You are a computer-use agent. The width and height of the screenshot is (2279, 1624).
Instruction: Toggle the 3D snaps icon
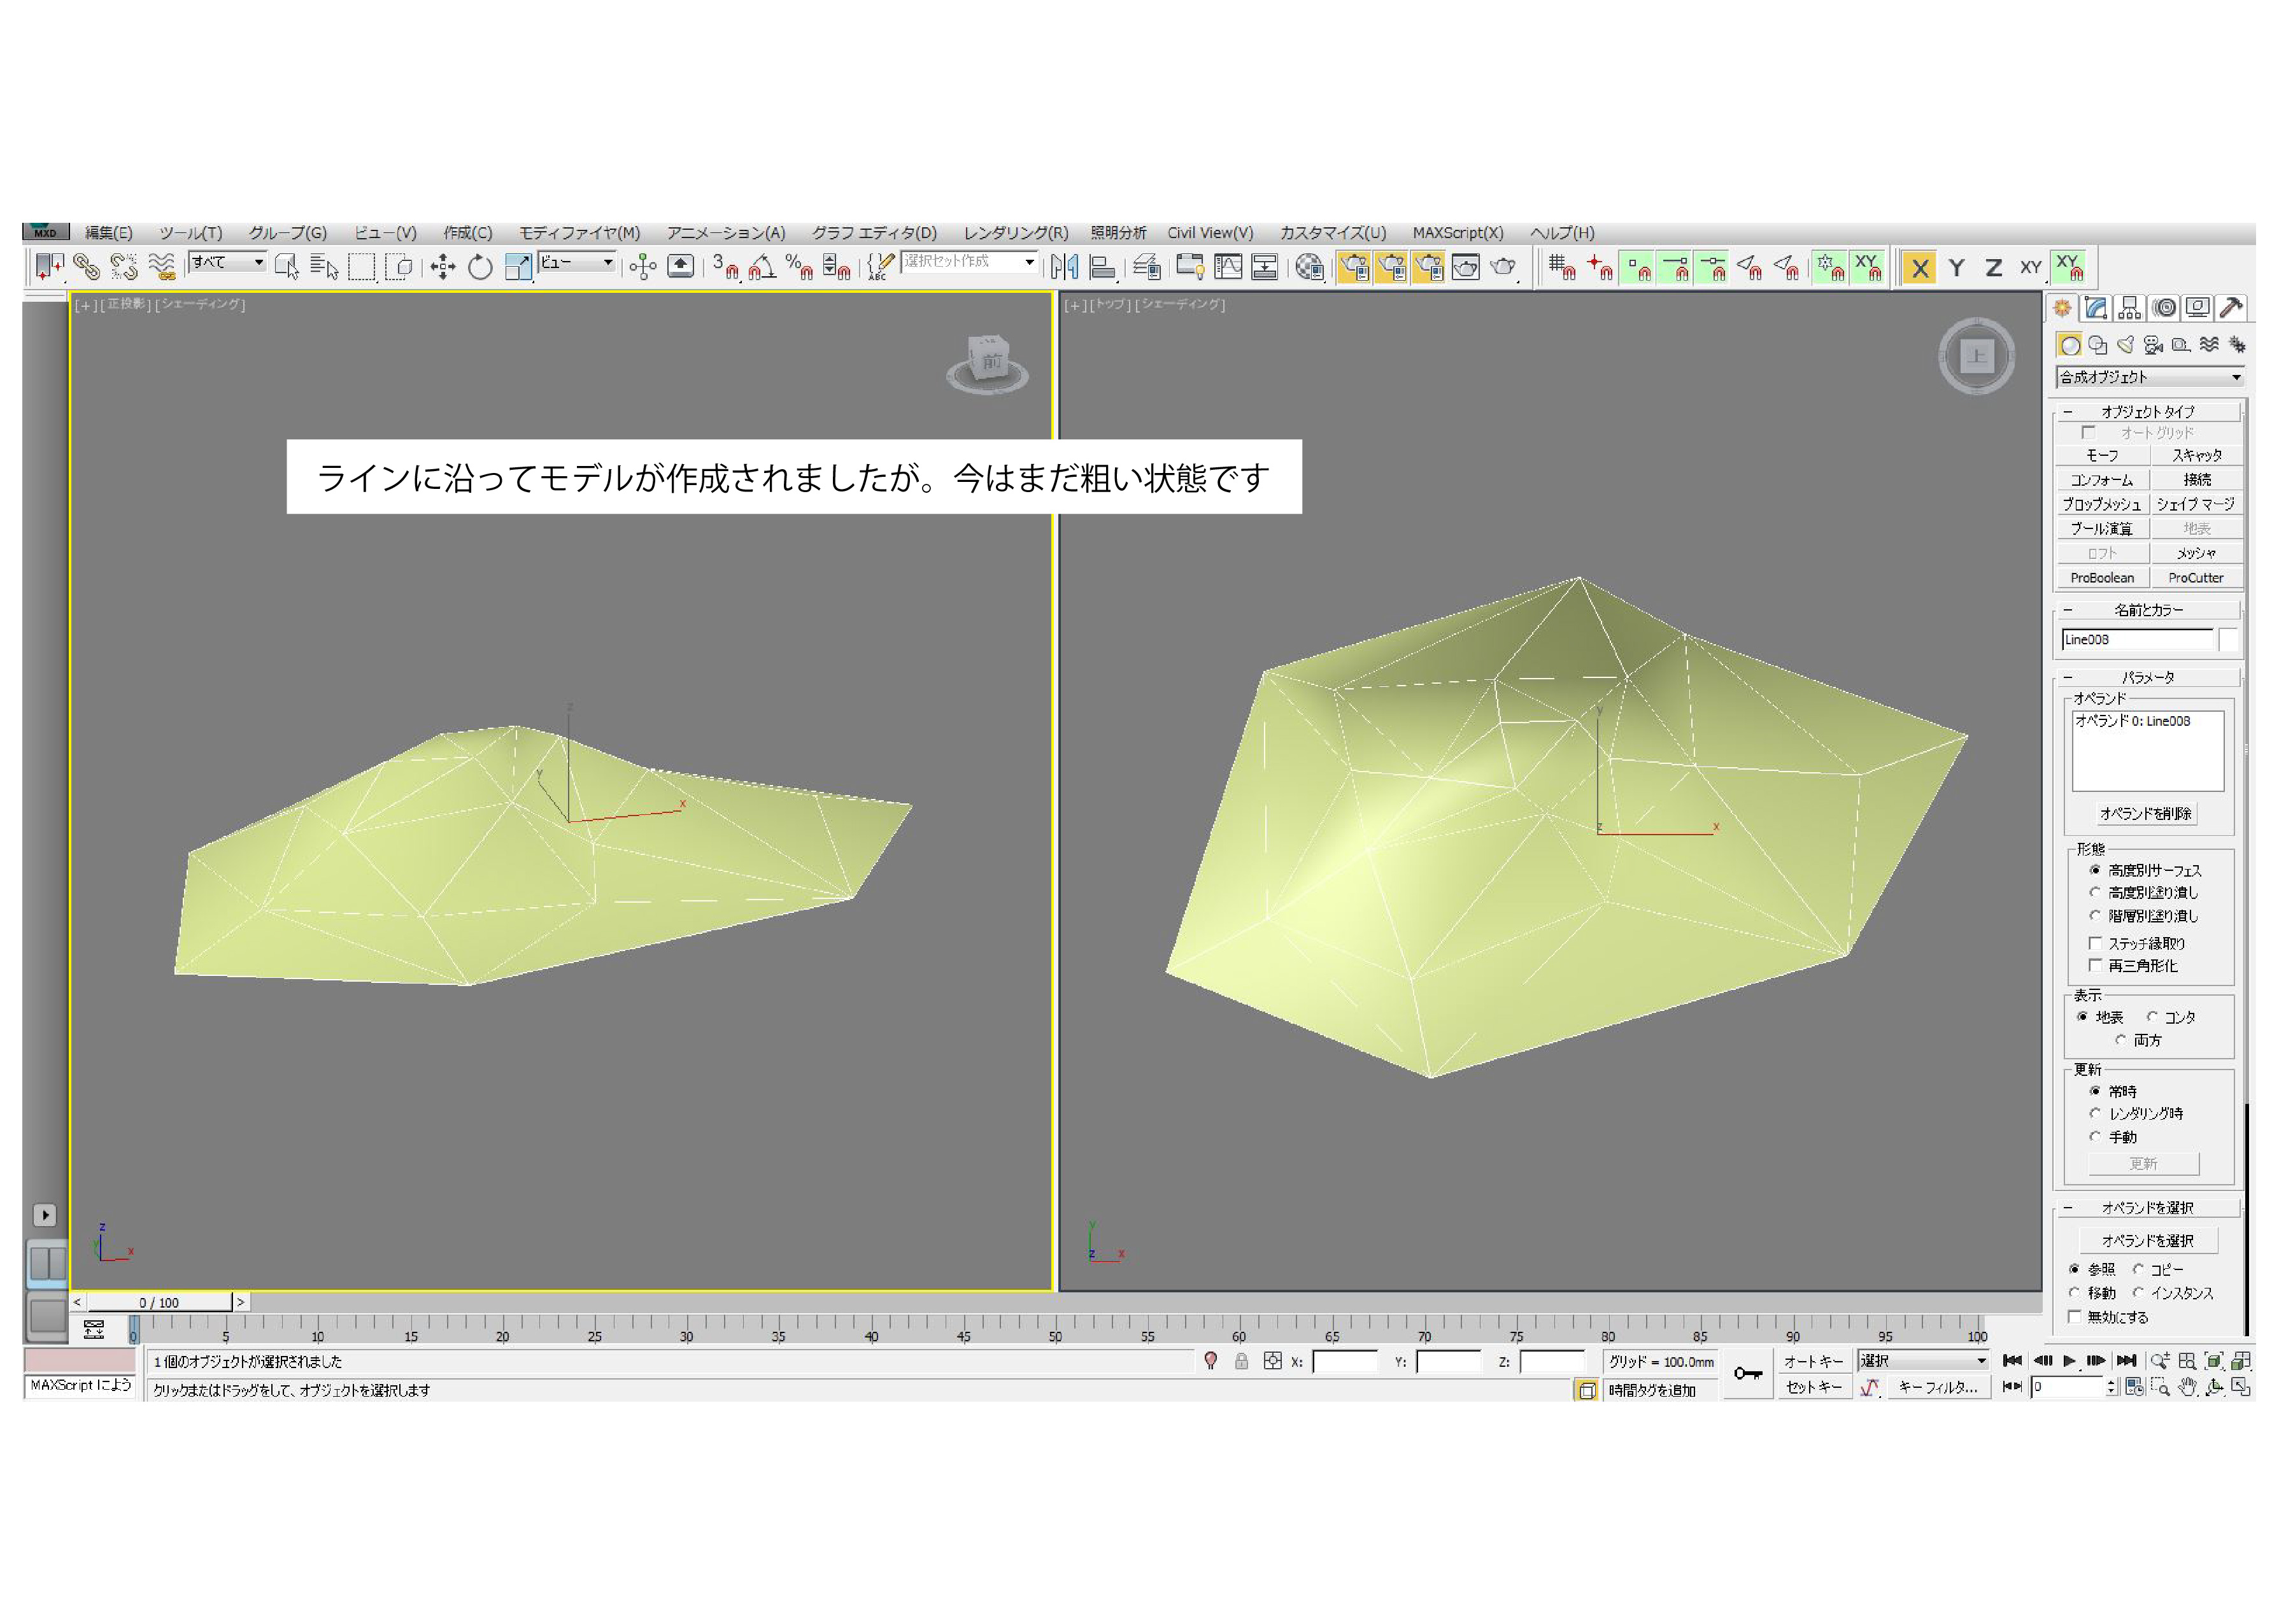click(725, 267)
